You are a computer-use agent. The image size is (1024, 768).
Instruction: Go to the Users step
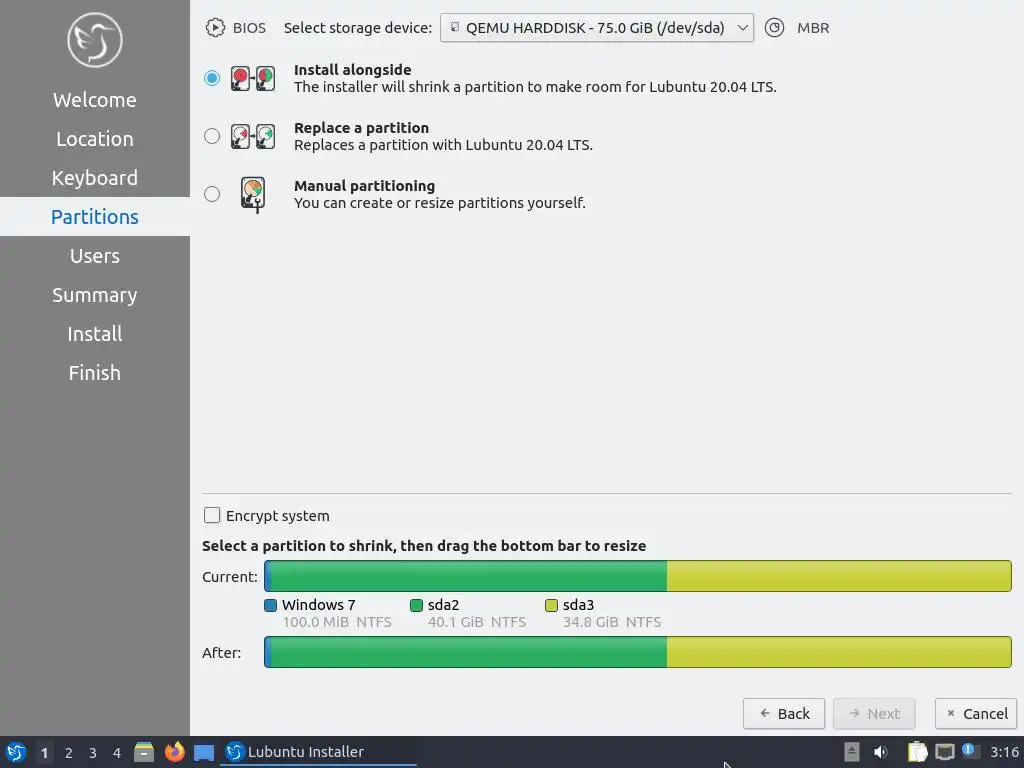(x=95, y=256)
